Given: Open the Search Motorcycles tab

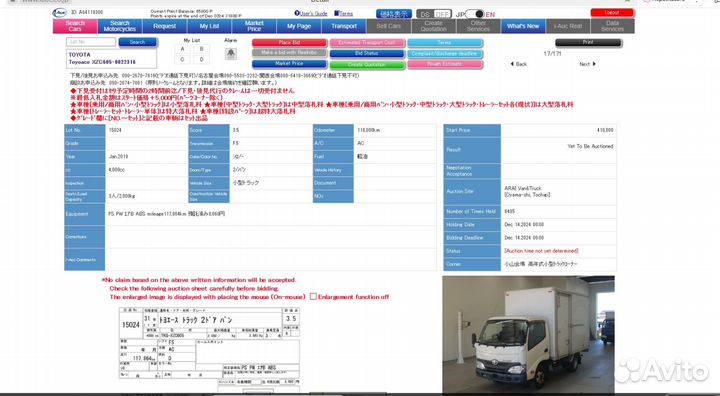Looking at the screenshot, I should point(119,26).
